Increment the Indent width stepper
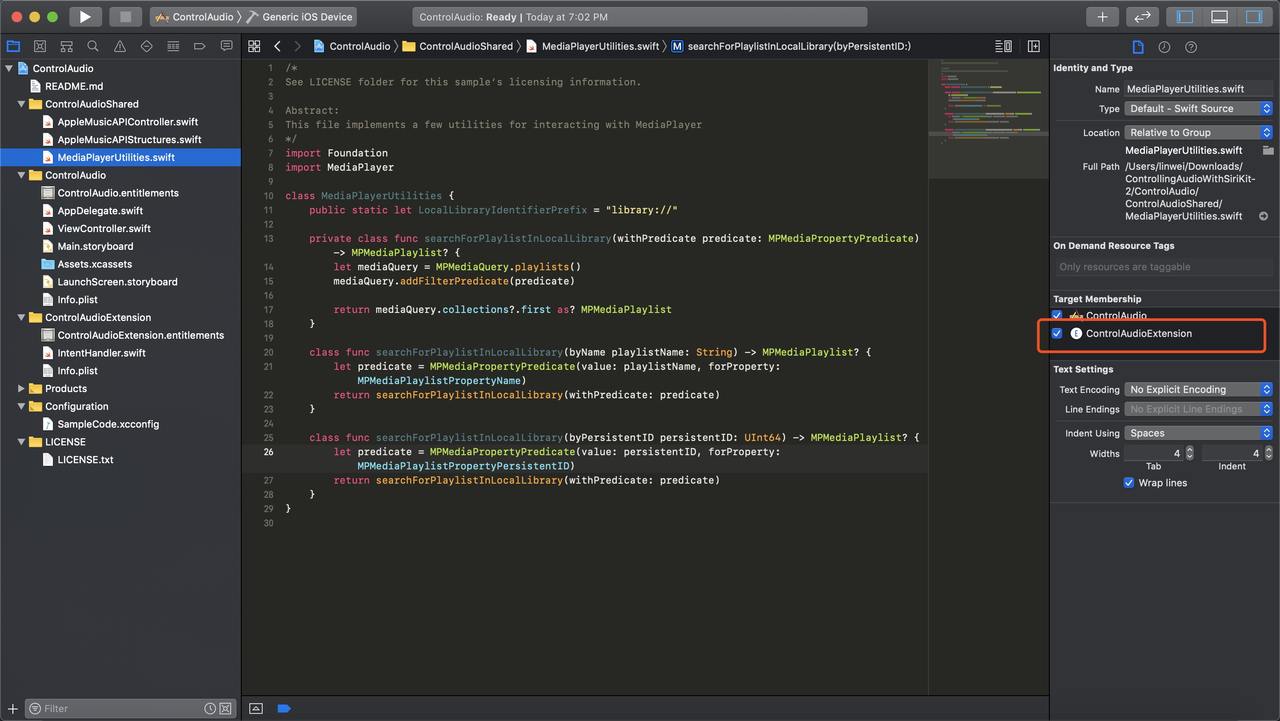The width and height of the screenshot is (1280, 721). [1268, 450]
